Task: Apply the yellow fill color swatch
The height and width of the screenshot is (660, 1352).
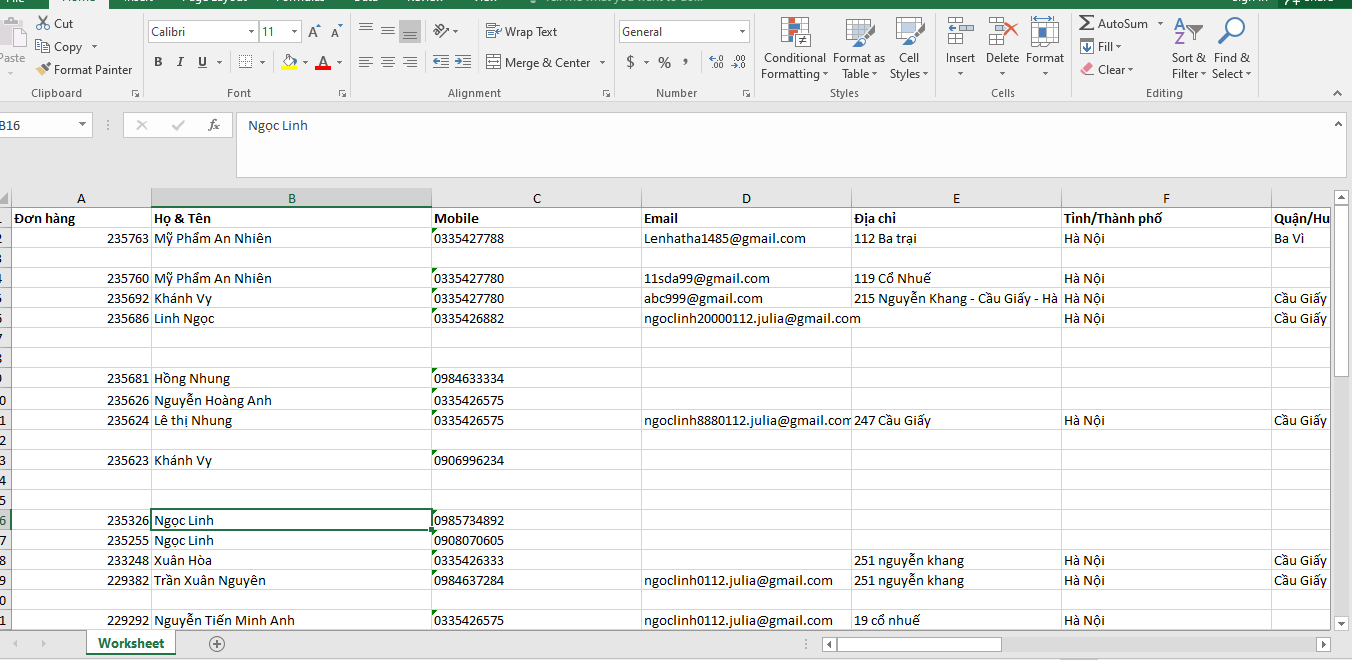Action: [289, 62]
